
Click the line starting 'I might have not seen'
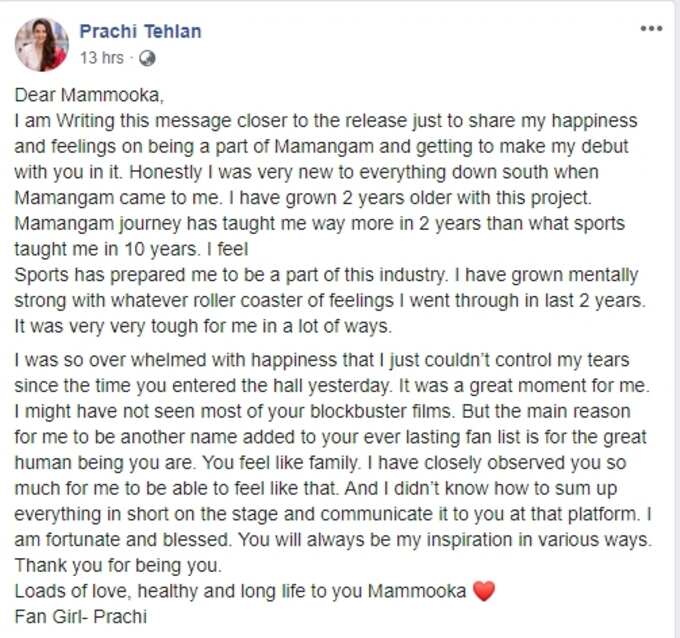[x=322, y=412]
